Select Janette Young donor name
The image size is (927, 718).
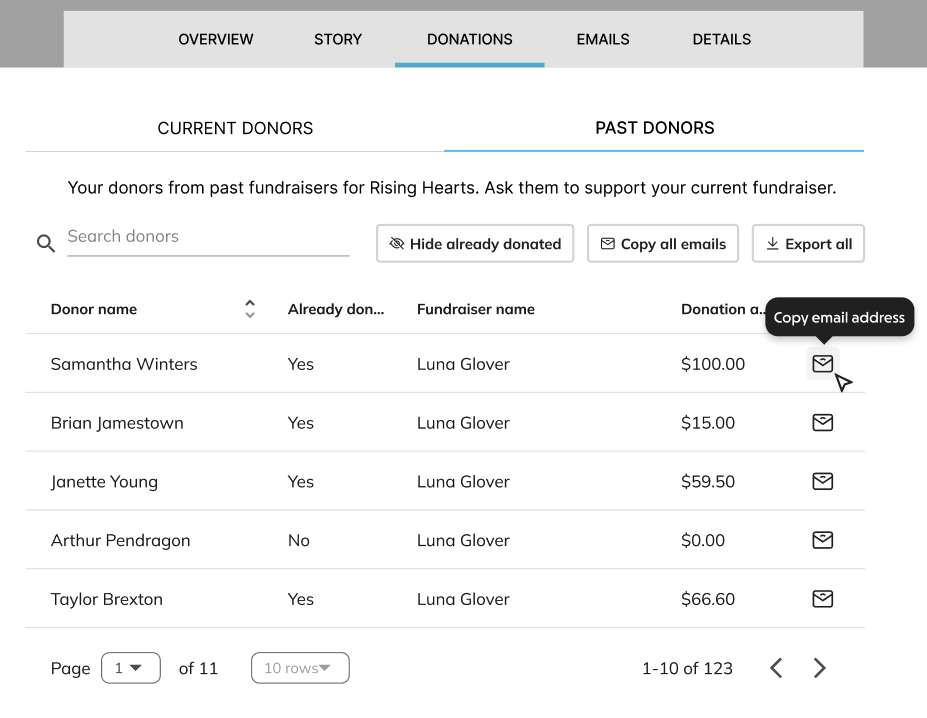tap(104, 482)
